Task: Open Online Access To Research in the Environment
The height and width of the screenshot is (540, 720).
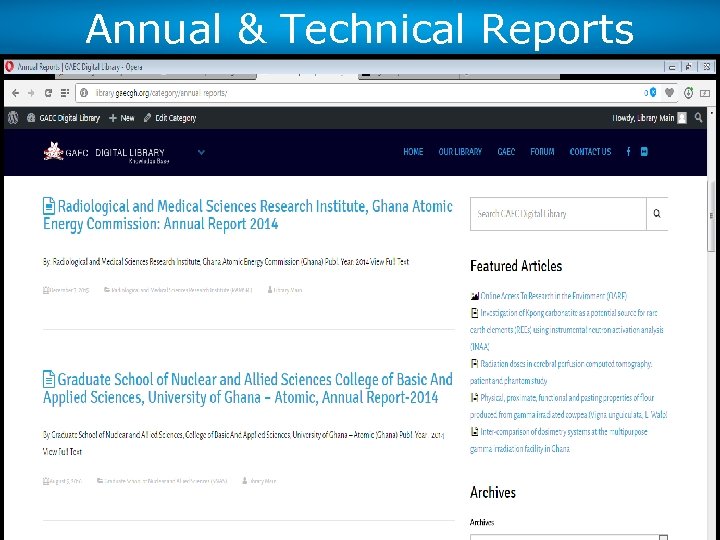Action: 553,296
